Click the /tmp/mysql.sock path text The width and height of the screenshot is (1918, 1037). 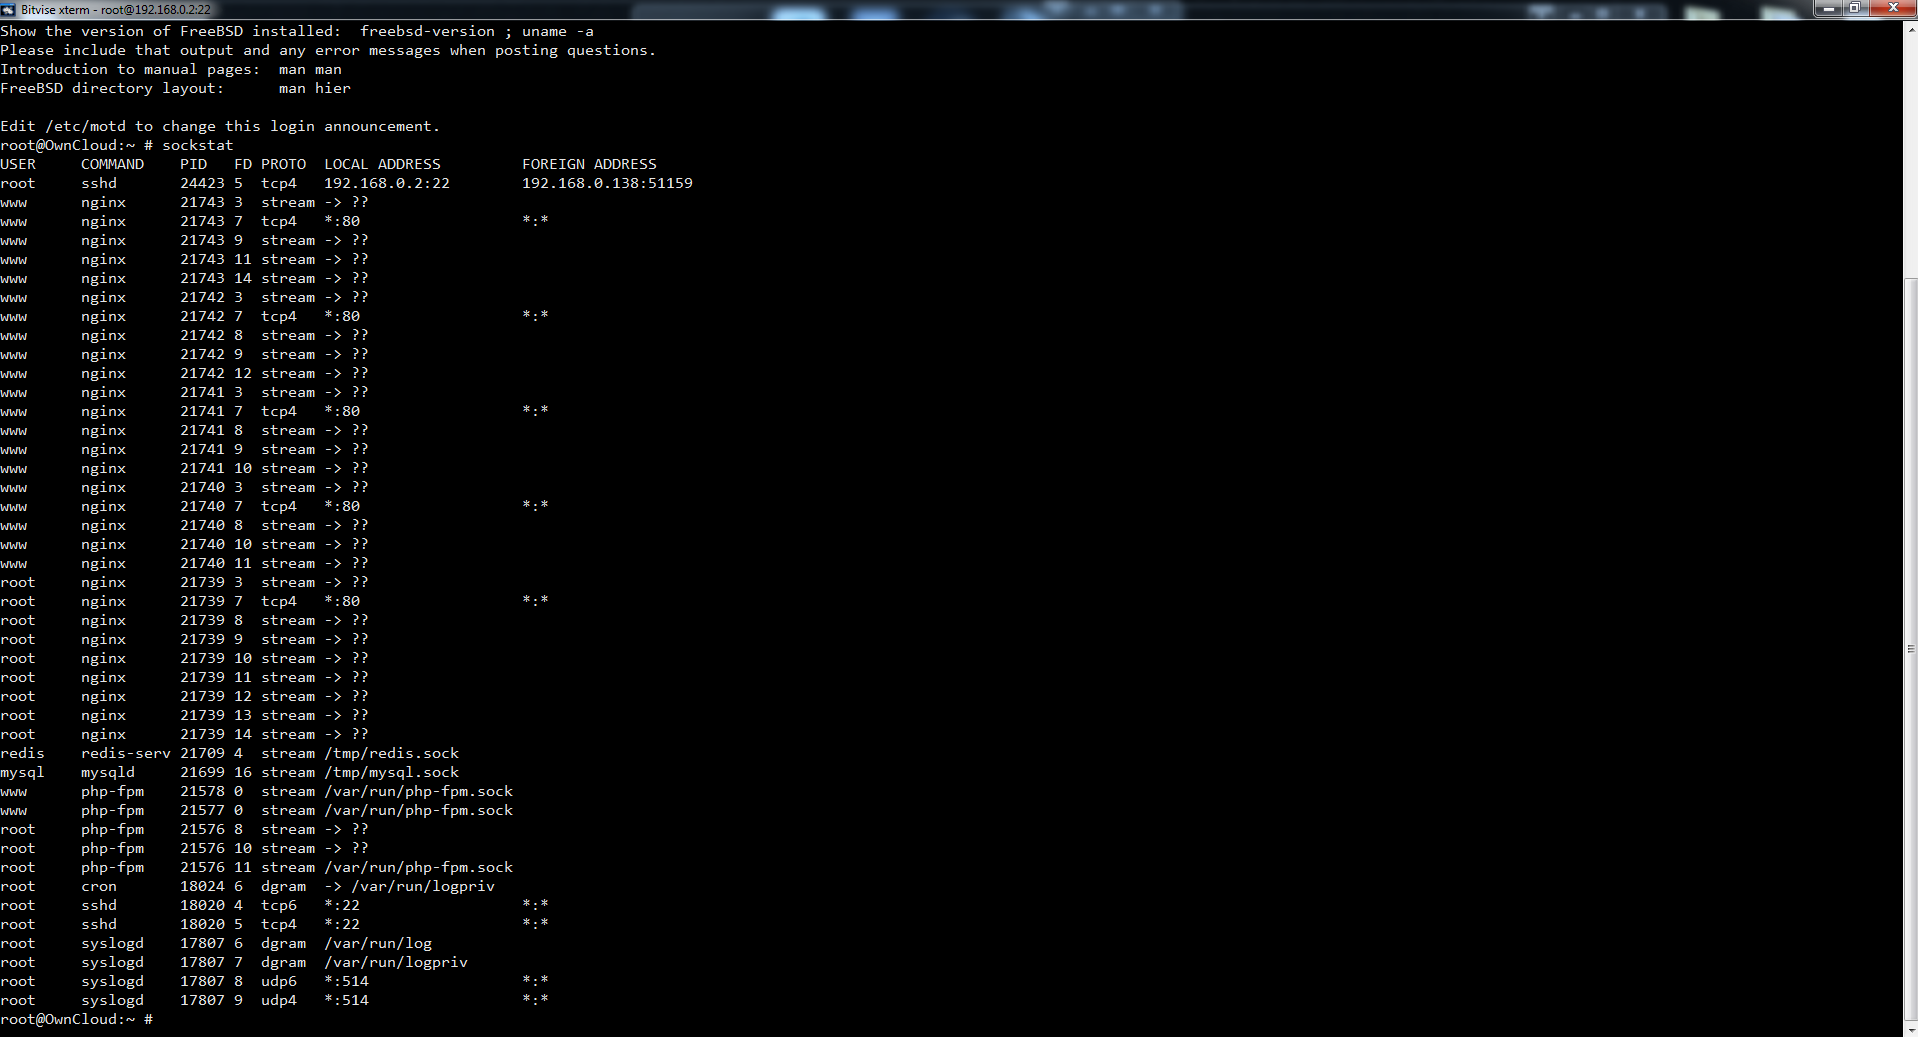point(391,772)
